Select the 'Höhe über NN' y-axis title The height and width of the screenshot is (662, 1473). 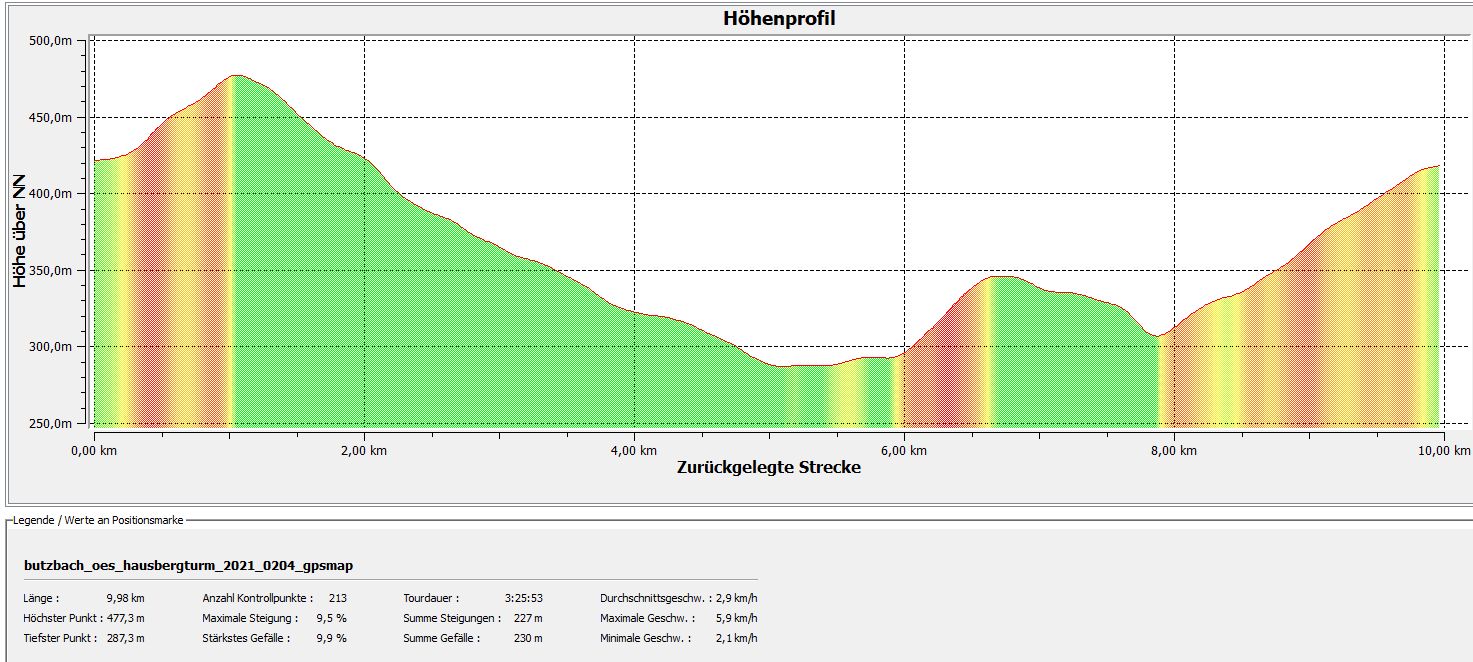(x=20, y=232)
